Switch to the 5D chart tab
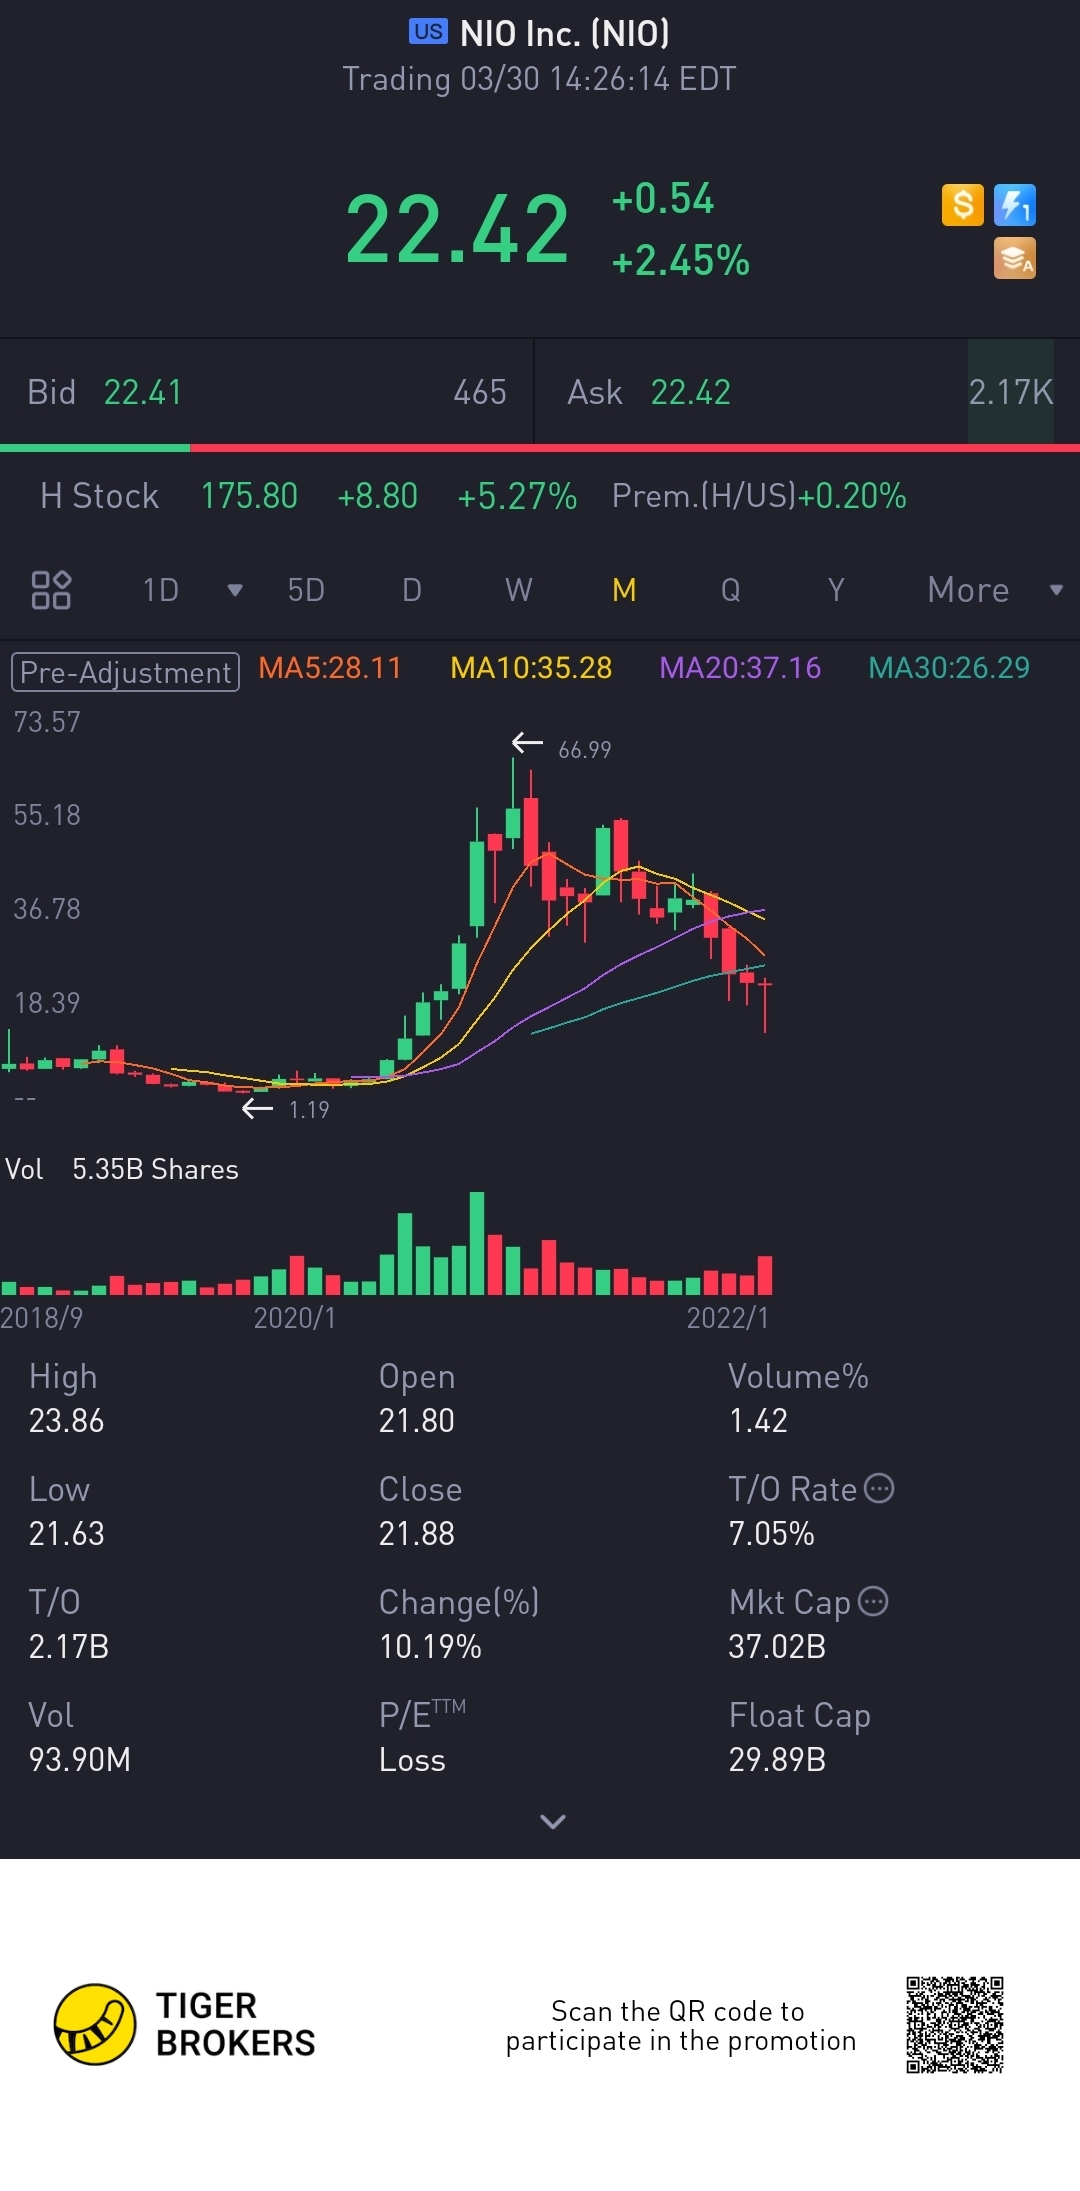The height and width of the screenshot is (2191, 1080). pos(306,590)
